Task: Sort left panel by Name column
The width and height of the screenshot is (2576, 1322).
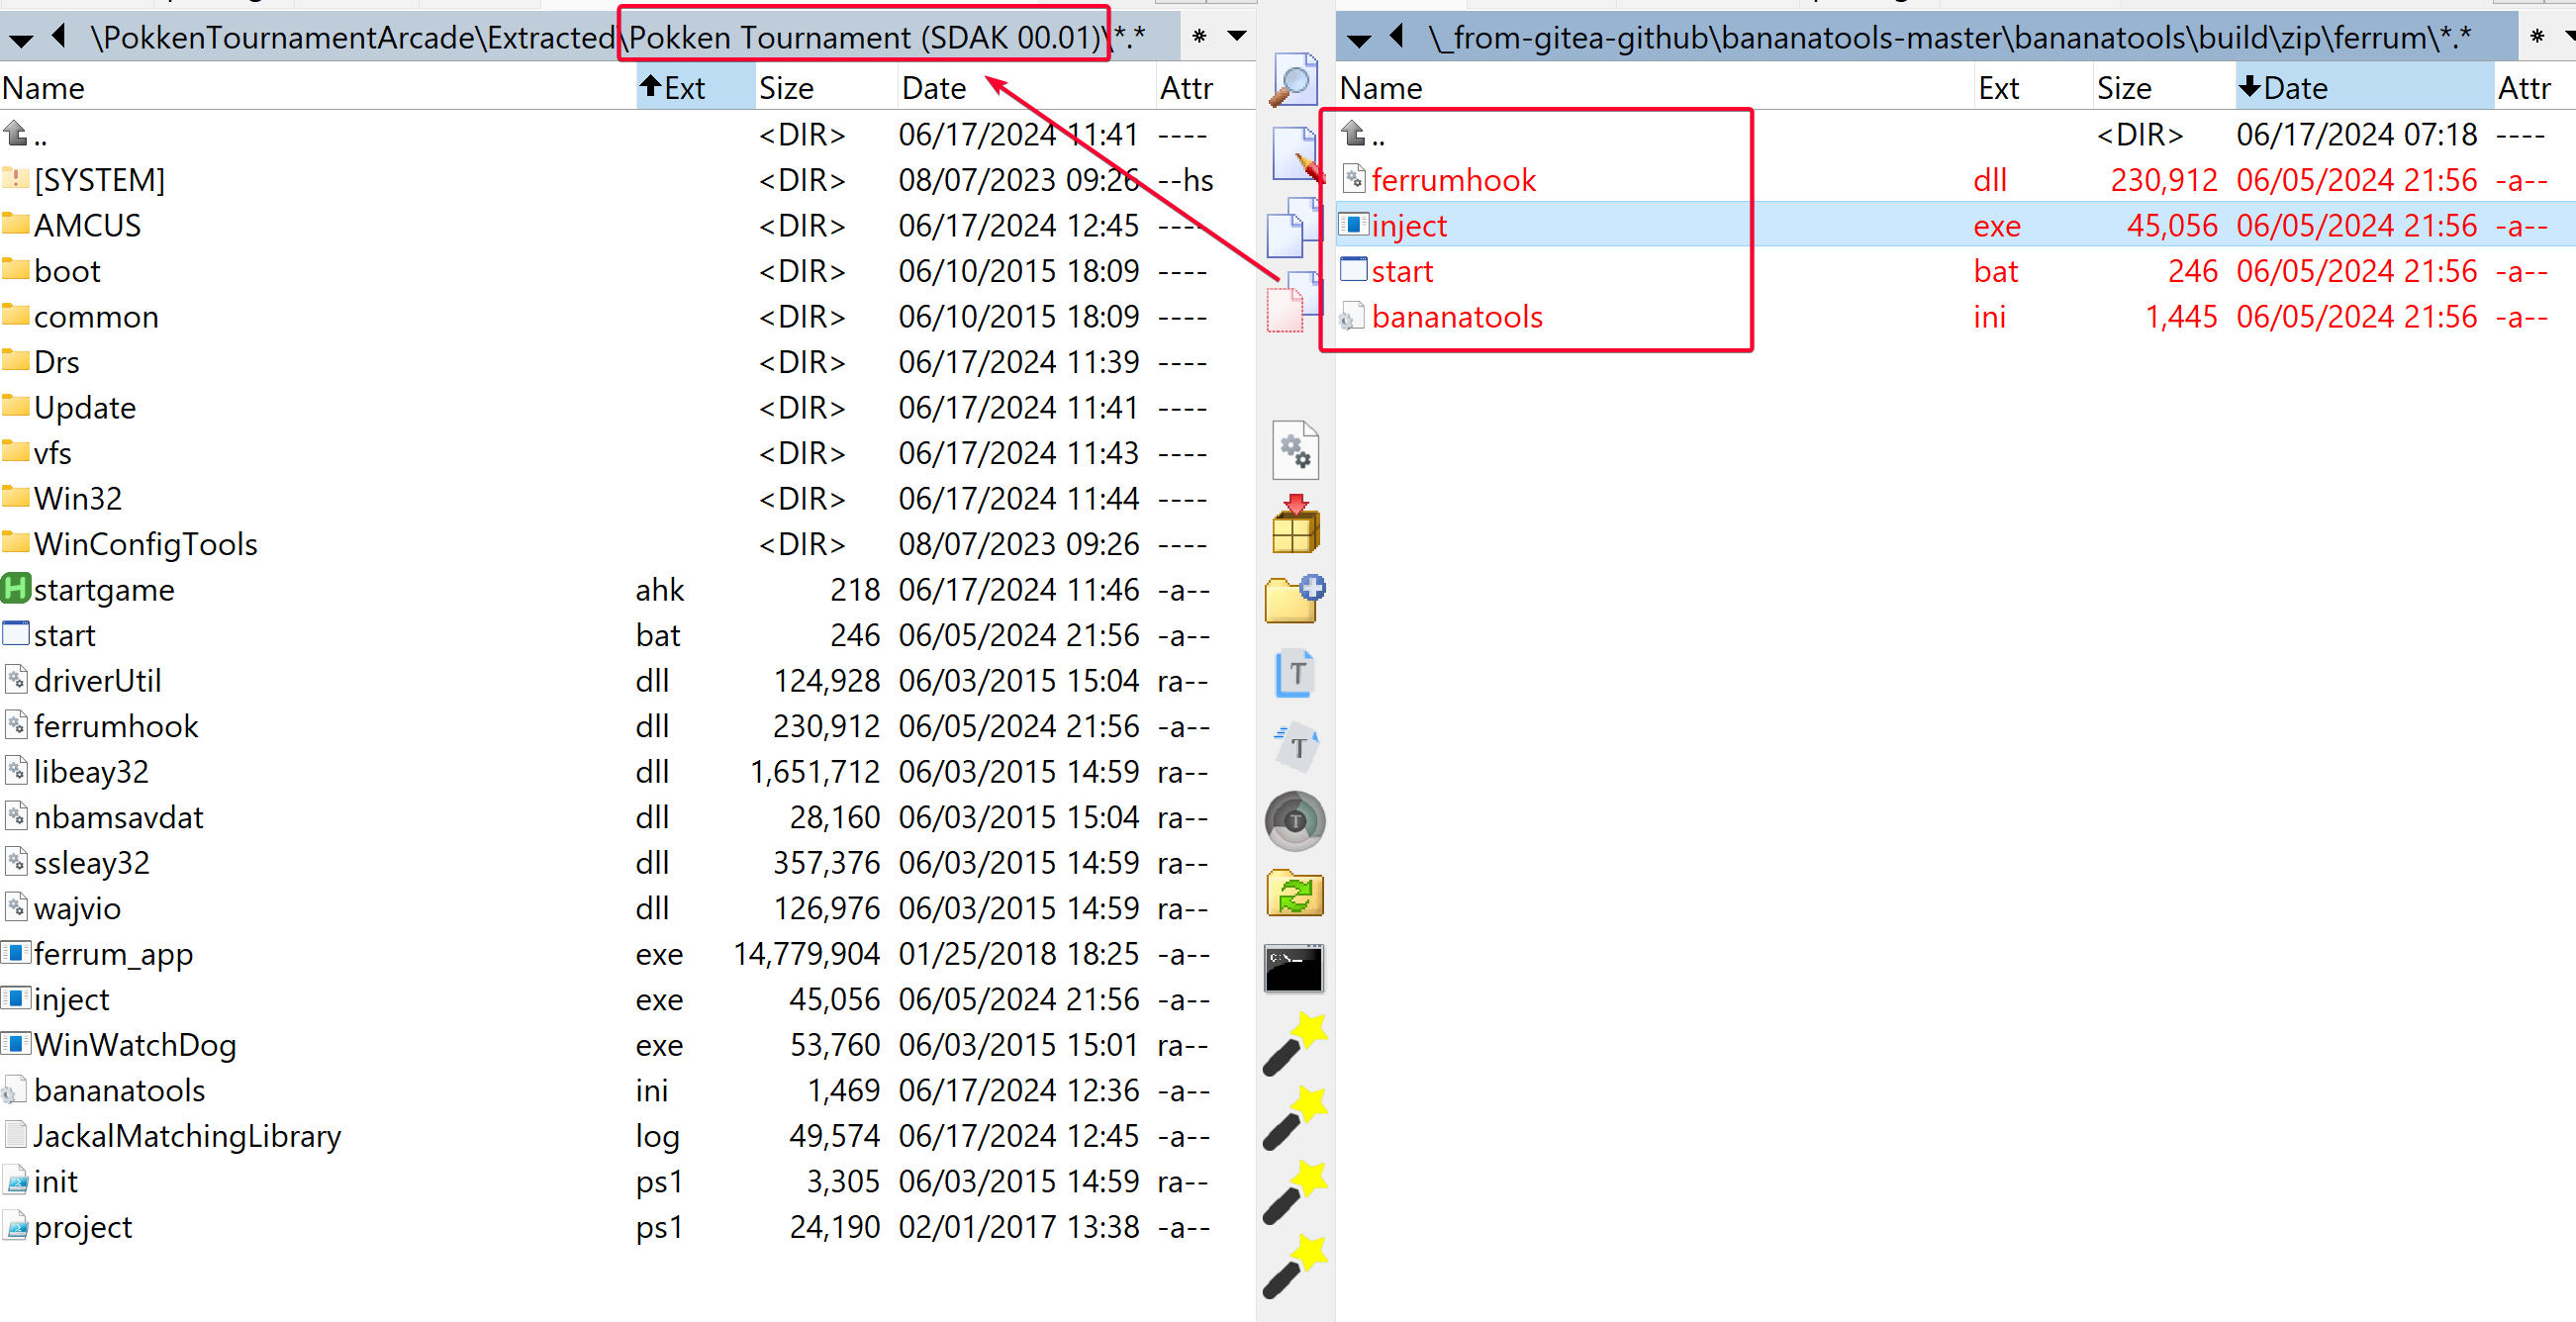Action: coord(318,87)
